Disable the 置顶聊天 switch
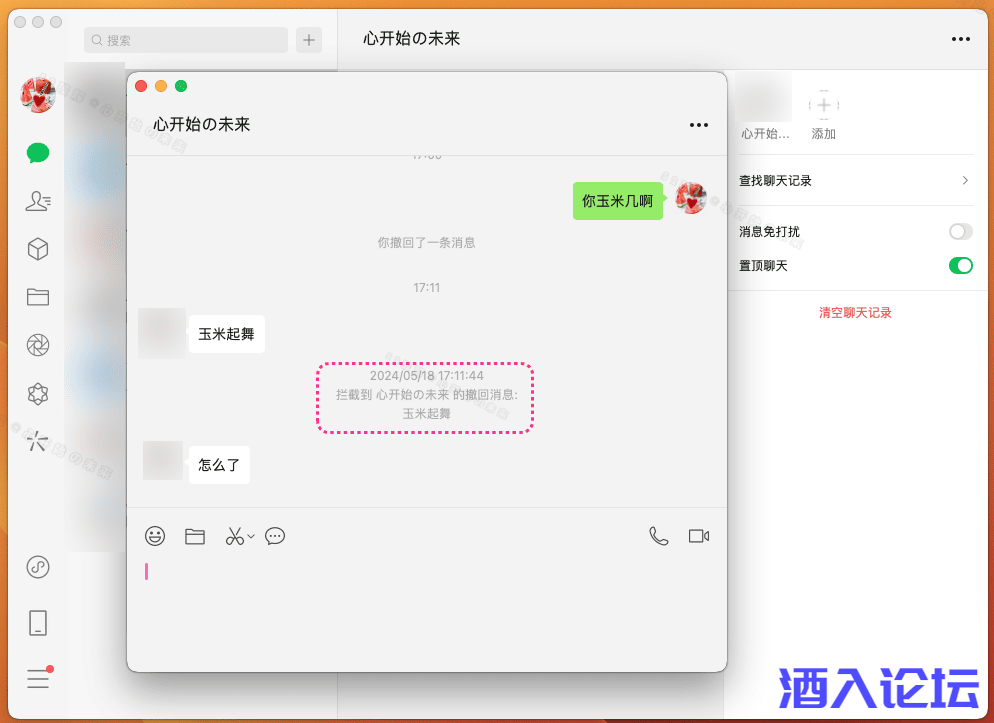 (x=960, y=266)
